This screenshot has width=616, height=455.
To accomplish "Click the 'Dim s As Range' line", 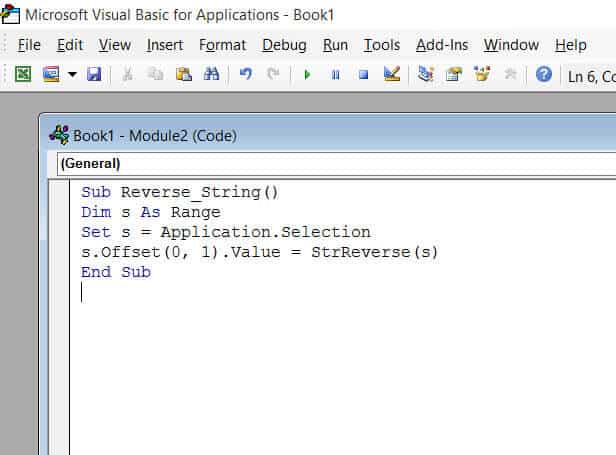I will [x=150, y=213].
